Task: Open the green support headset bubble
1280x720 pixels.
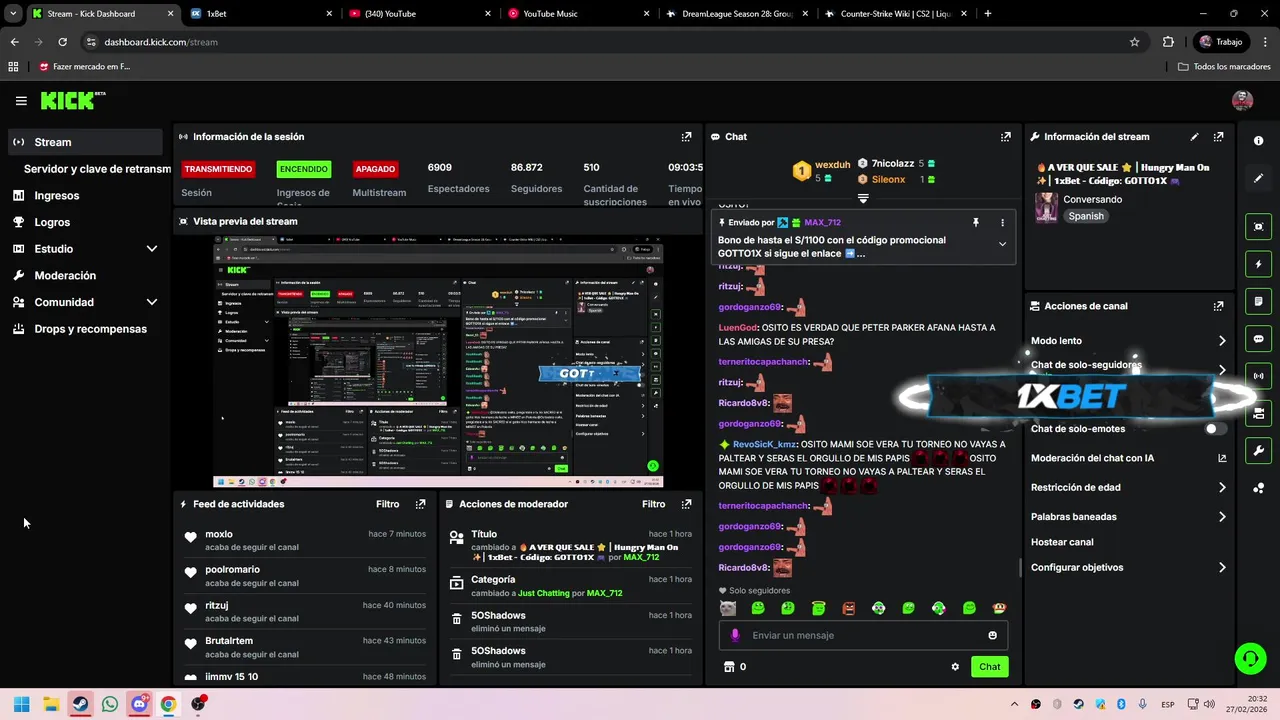Action: (1250, 658)
